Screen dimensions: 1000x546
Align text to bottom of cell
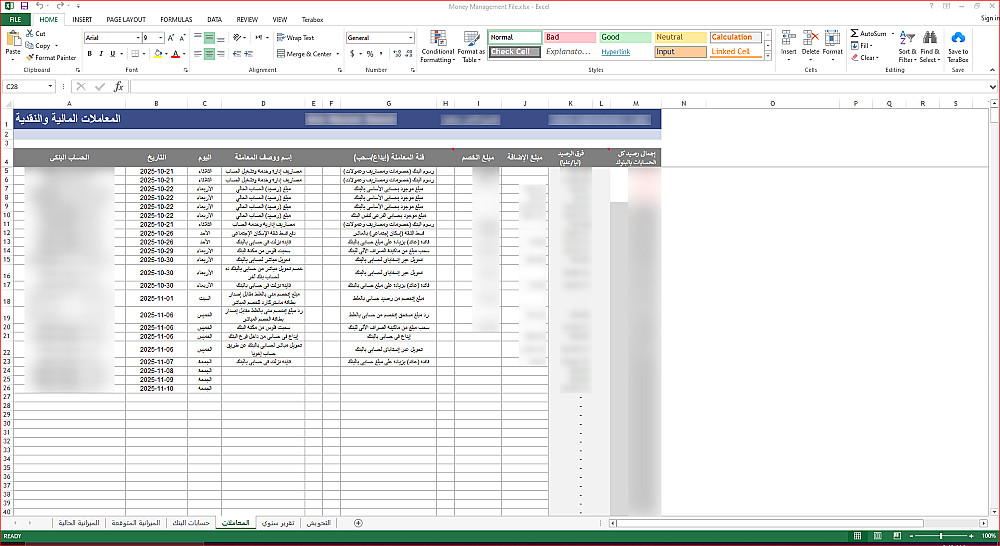pyautogui.click(x=221, y=38)
